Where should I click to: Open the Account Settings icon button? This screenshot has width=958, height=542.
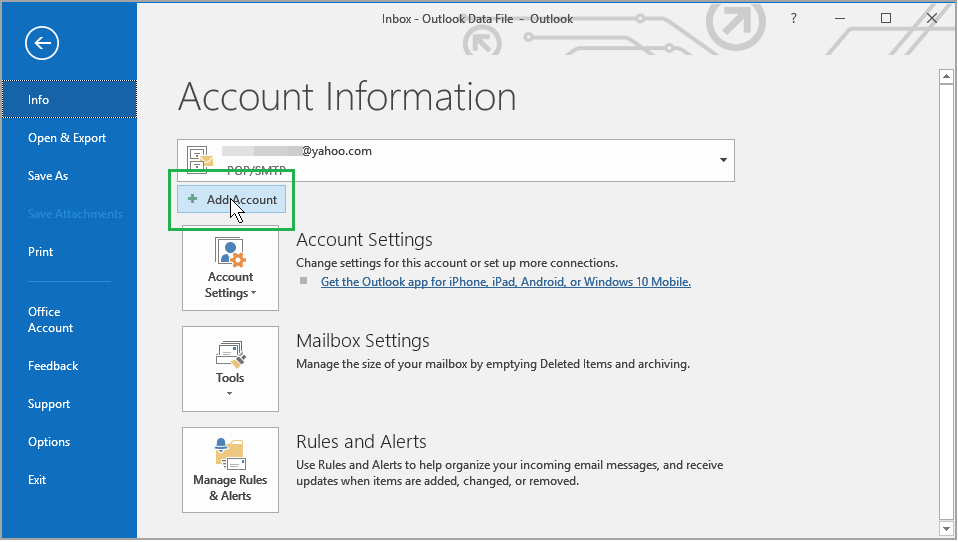(x=230, y=266)
